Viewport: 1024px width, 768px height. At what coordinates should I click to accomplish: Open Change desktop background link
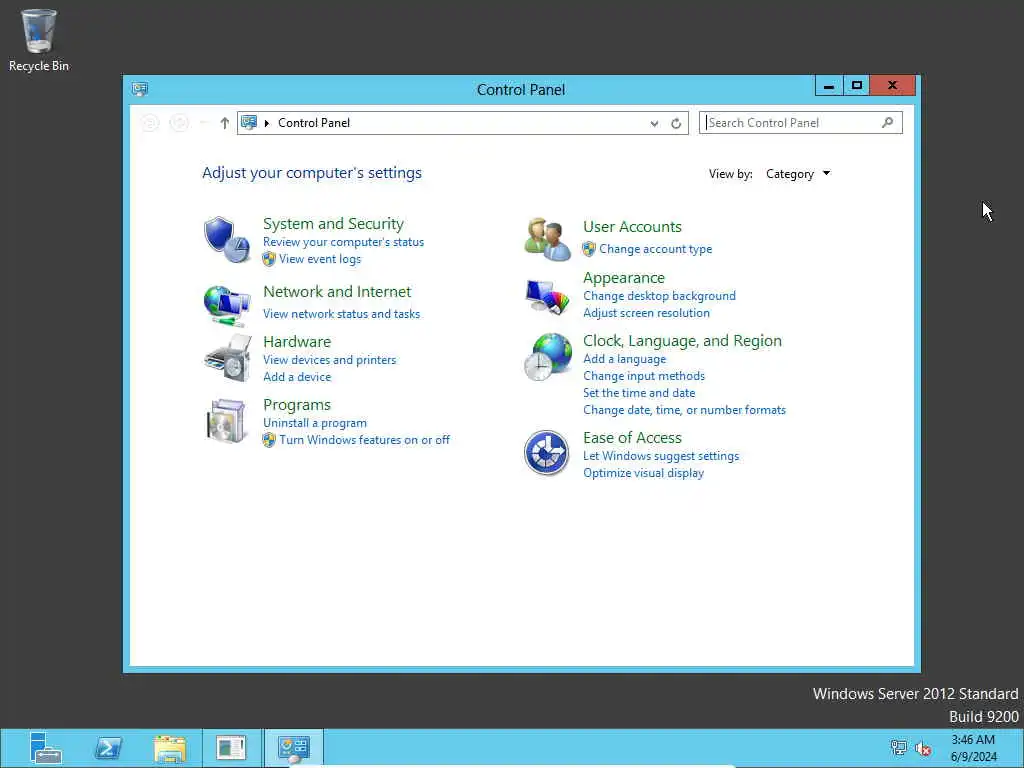point(660,296)
